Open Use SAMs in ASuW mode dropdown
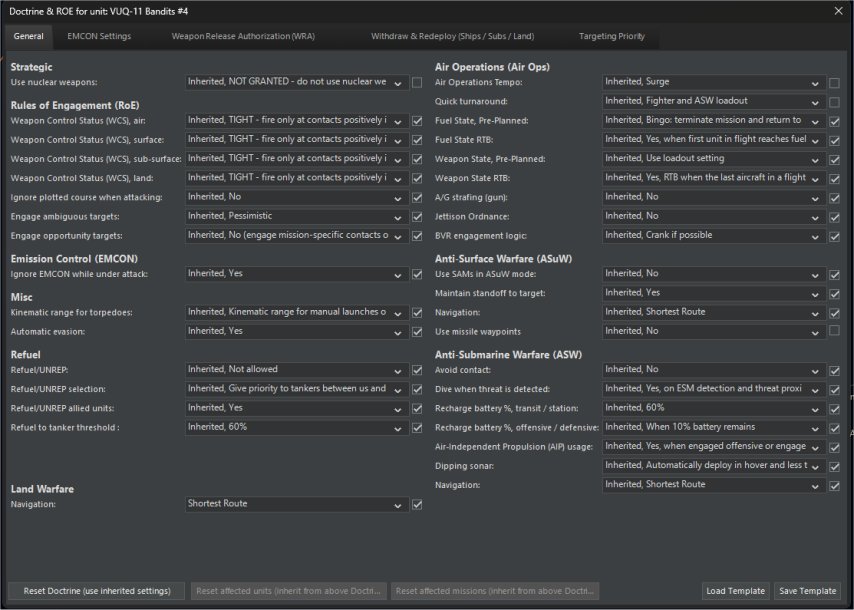The image size is (854, 610). 714,274
